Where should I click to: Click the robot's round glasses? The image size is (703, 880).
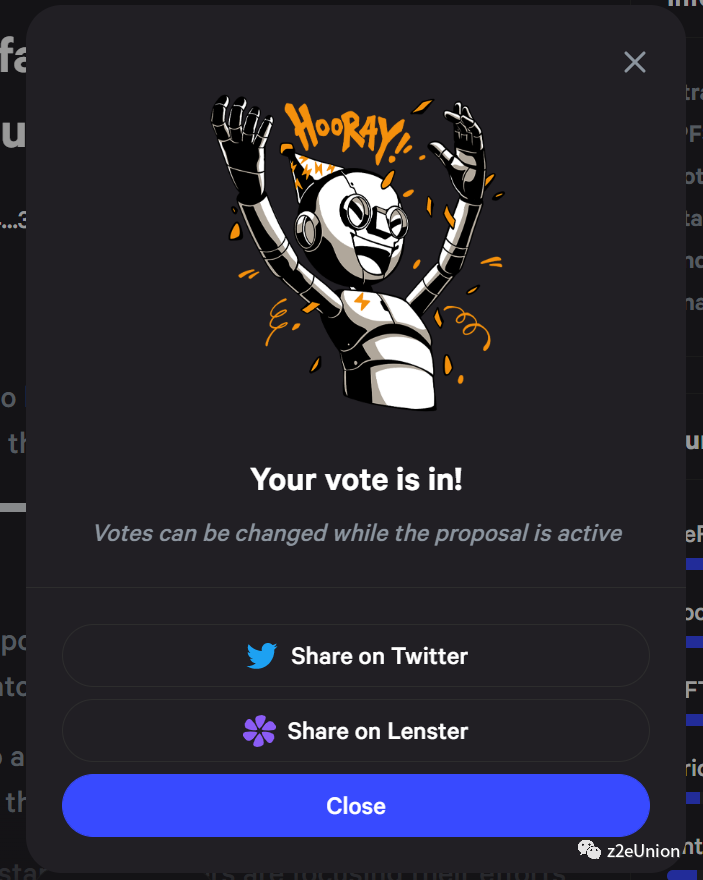coord(375,216)
